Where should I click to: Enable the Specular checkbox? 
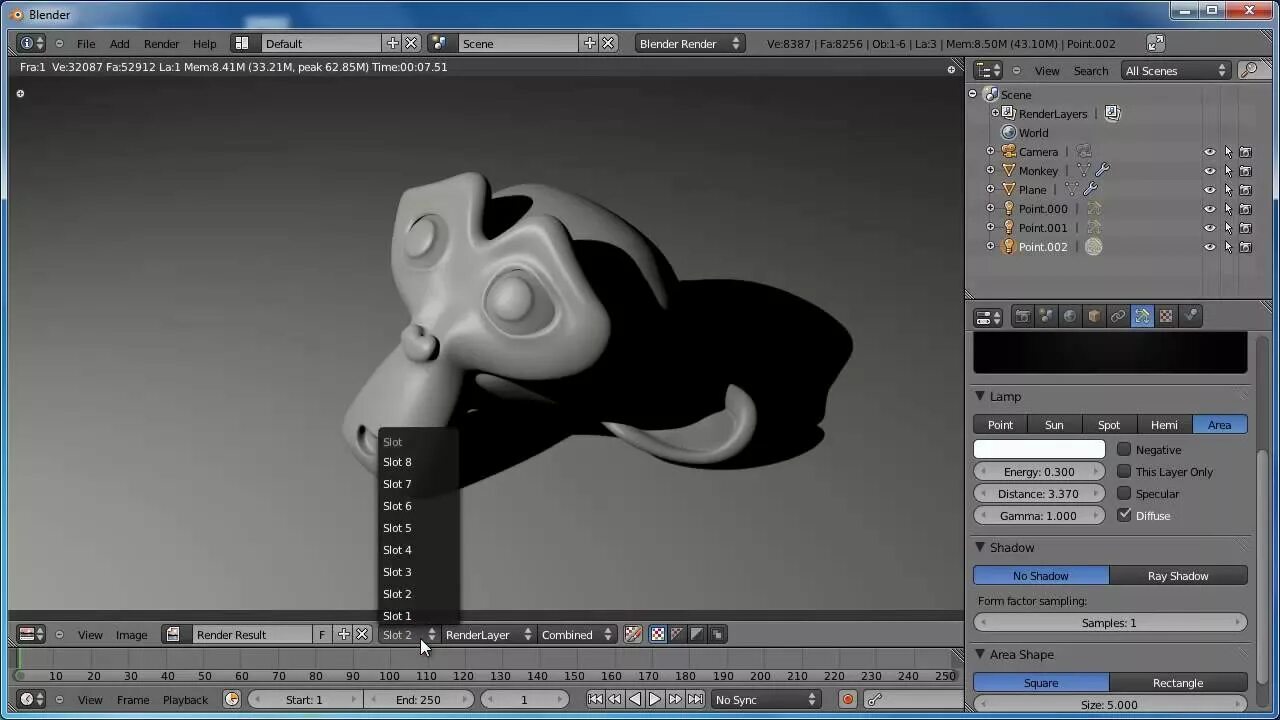1124,493
